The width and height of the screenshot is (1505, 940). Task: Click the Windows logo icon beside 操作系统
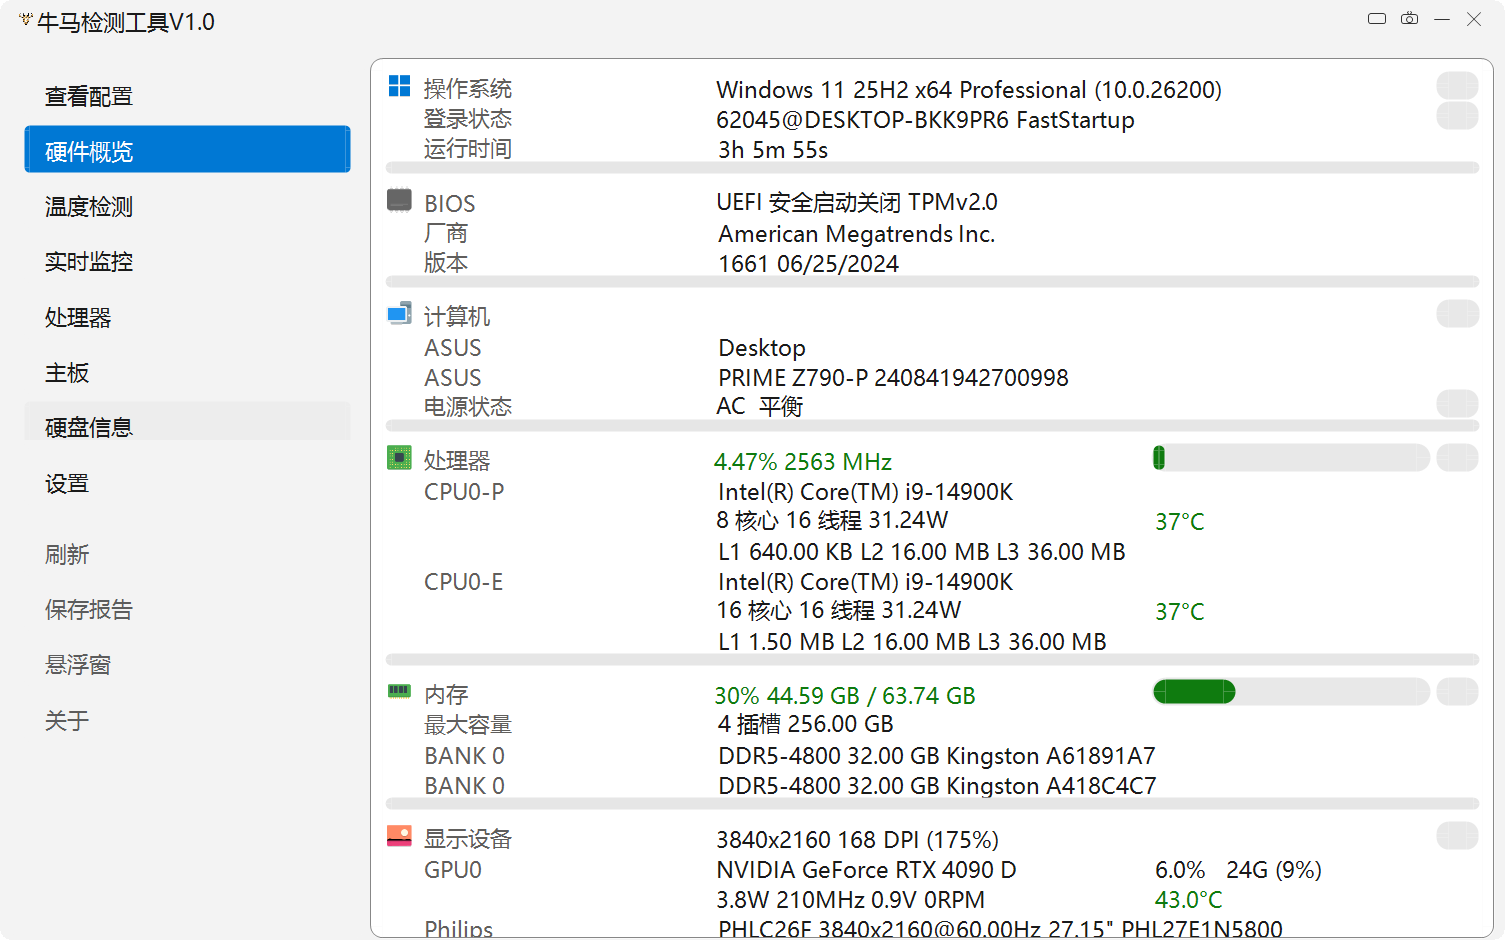click(x=399, y=86)
